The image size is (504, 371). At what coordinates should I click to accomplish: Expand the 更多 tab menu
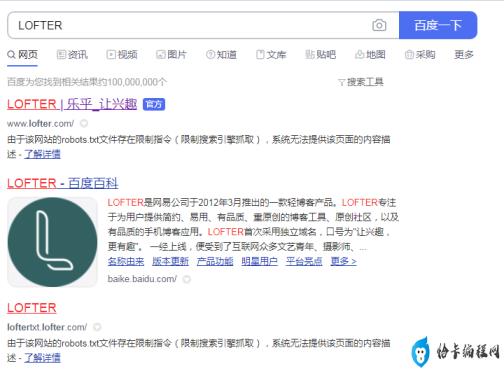464,54
